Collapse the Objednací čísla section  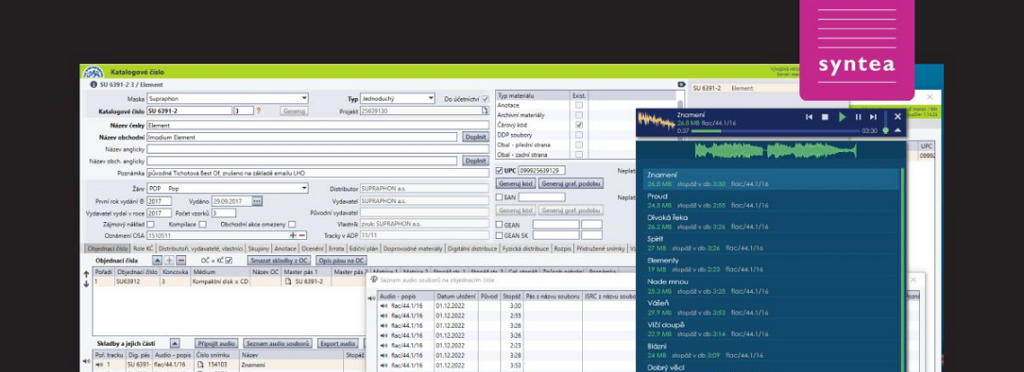click(157, 260)
